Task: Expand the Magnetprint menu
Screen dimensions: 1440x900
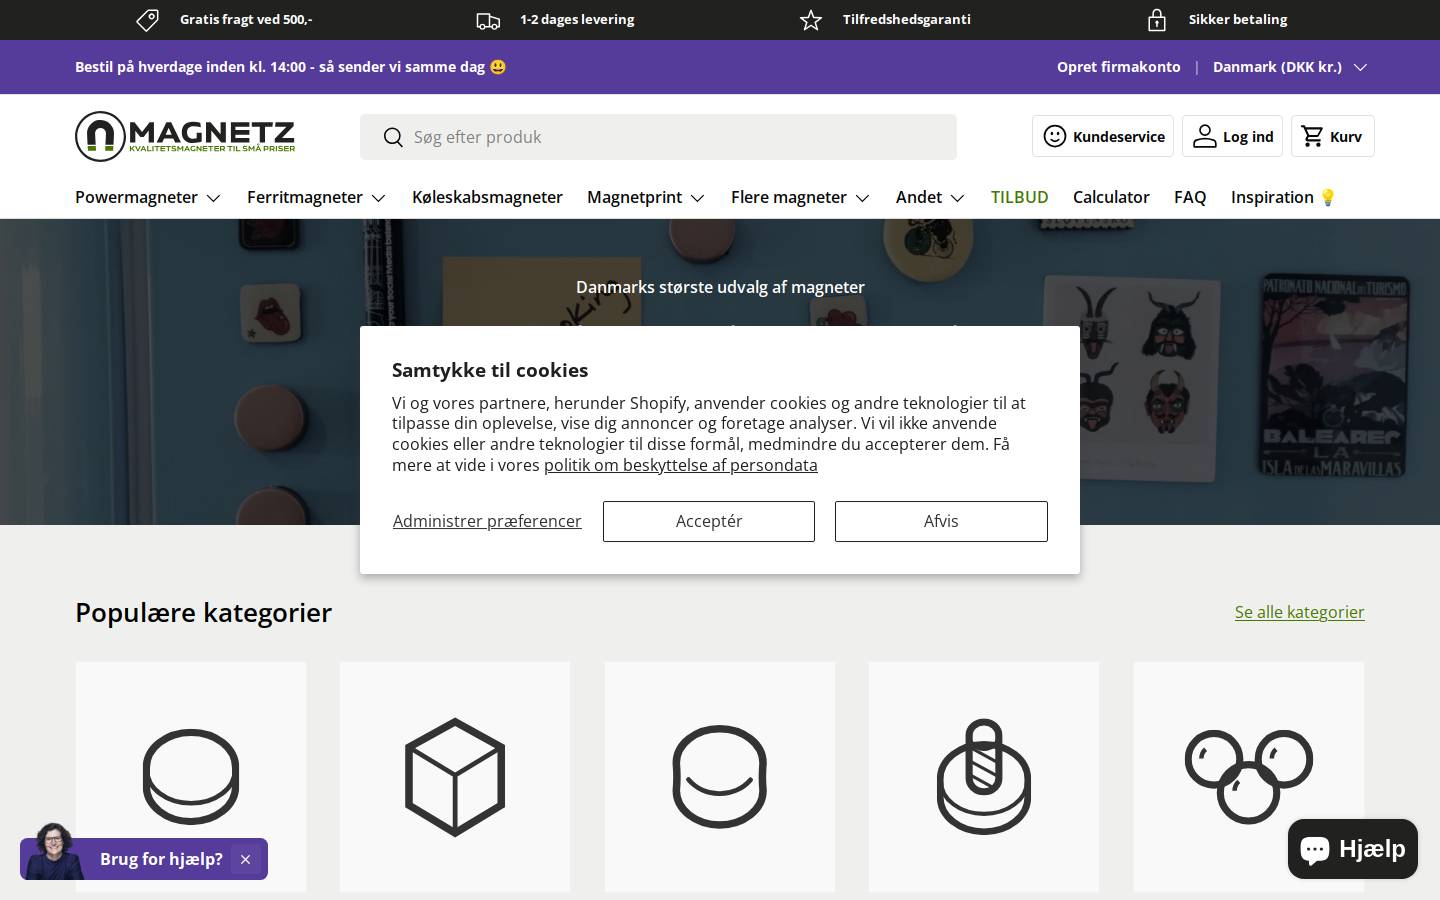Action: pos(646,197)
